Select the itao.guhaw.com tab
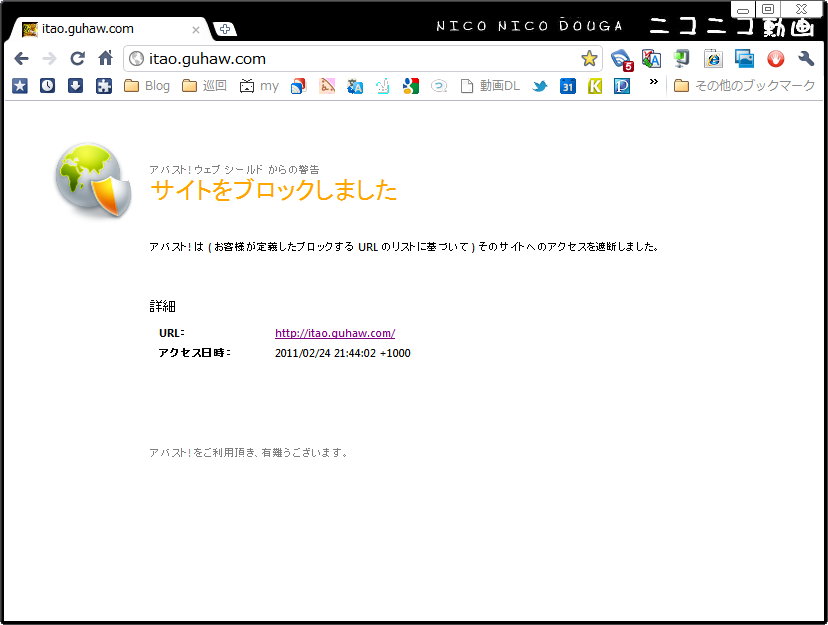Image resolution: width=828 pixels, height=625 pixels. 106,29
